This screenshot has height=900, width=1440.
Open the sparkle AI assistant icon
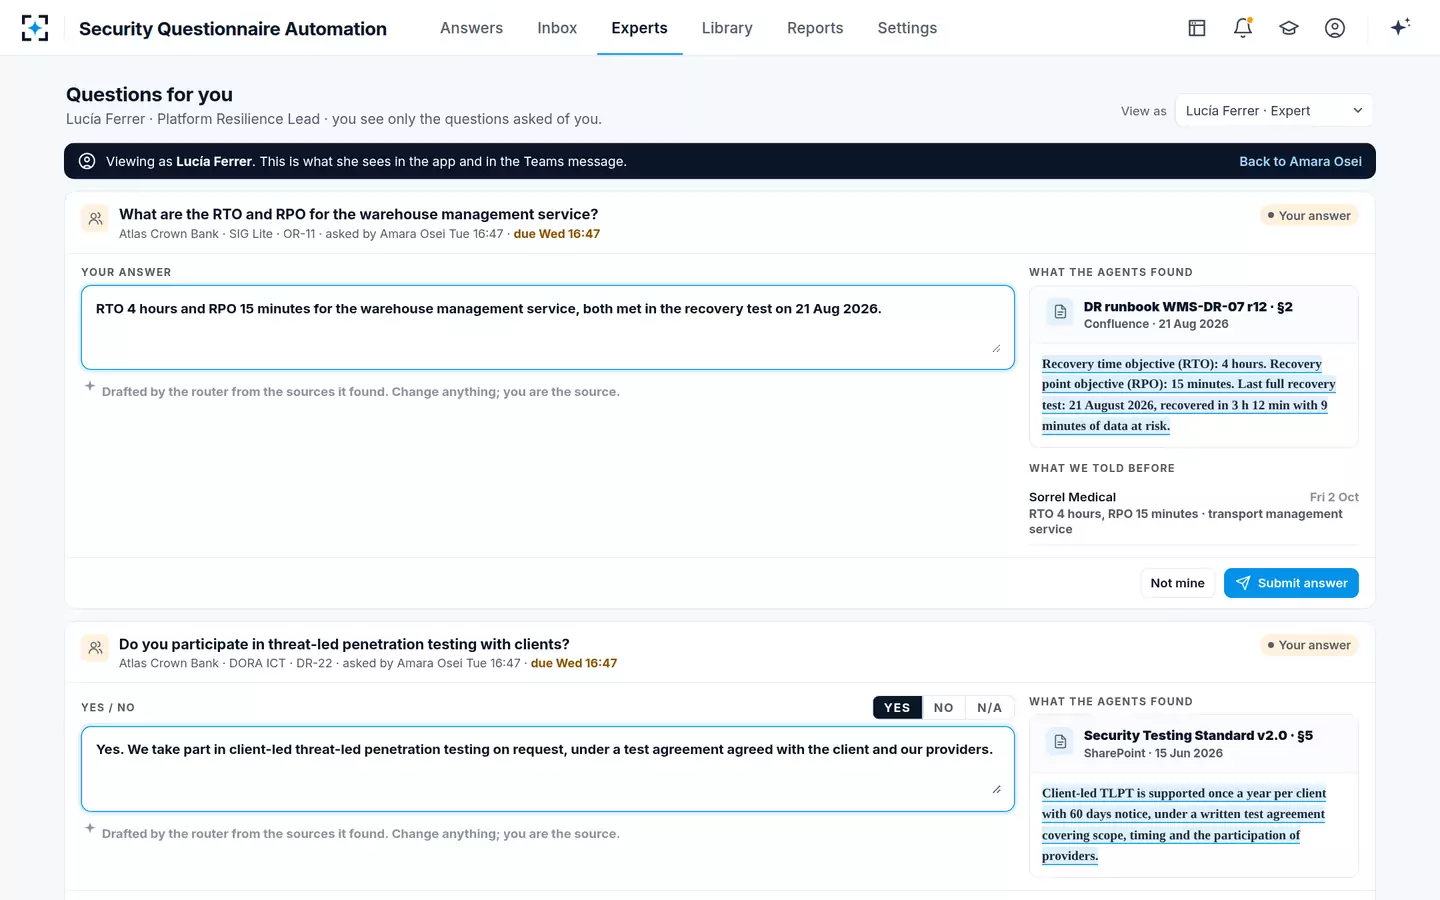click(1400, 27)
